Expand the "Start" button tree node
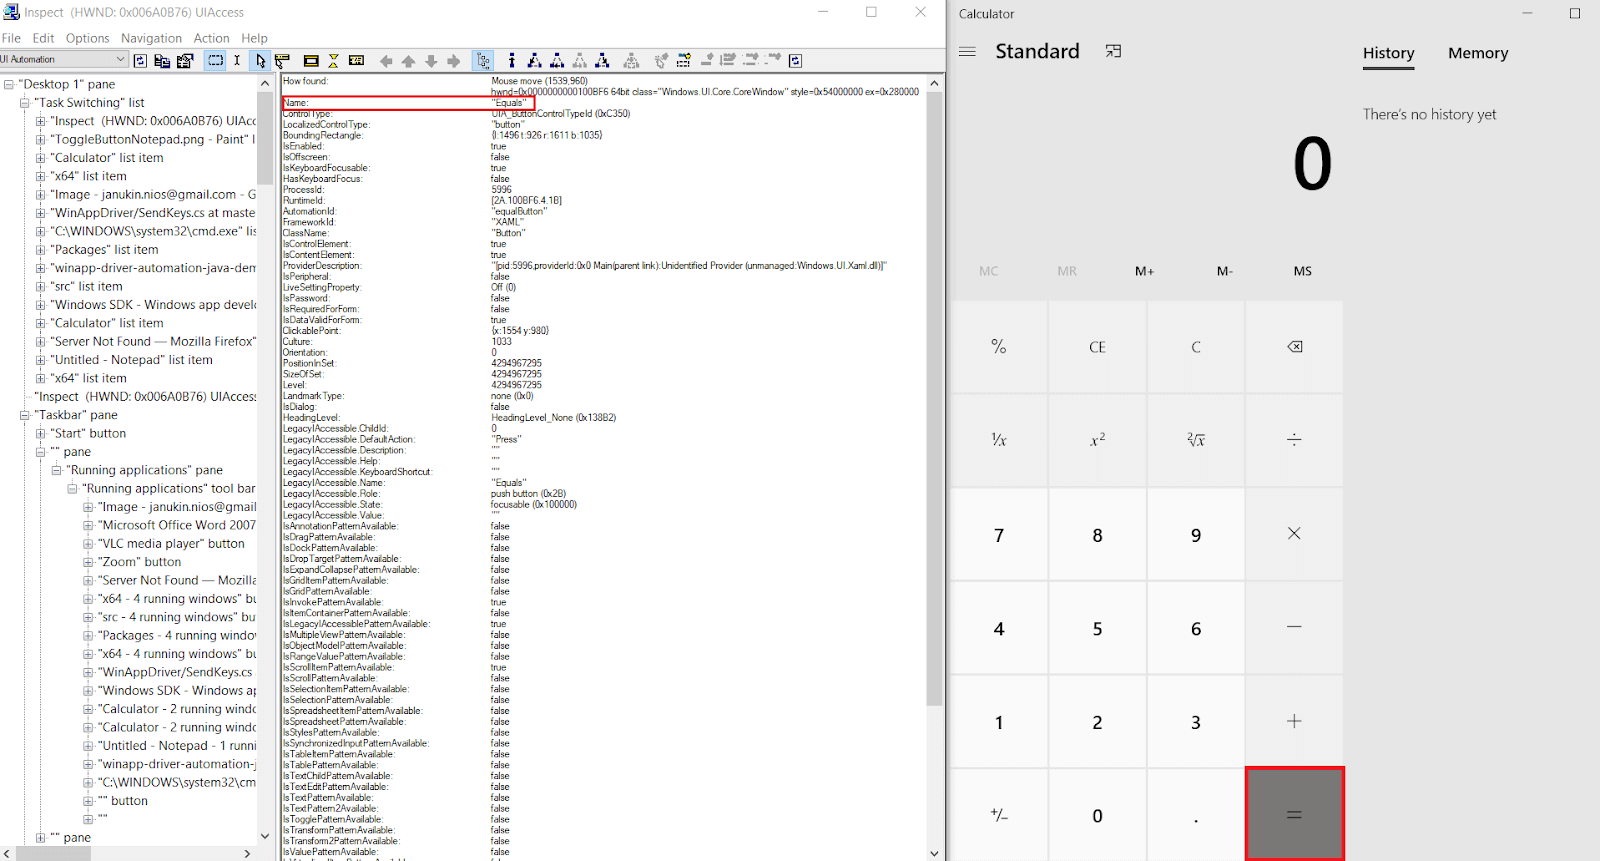 (41, 433)
